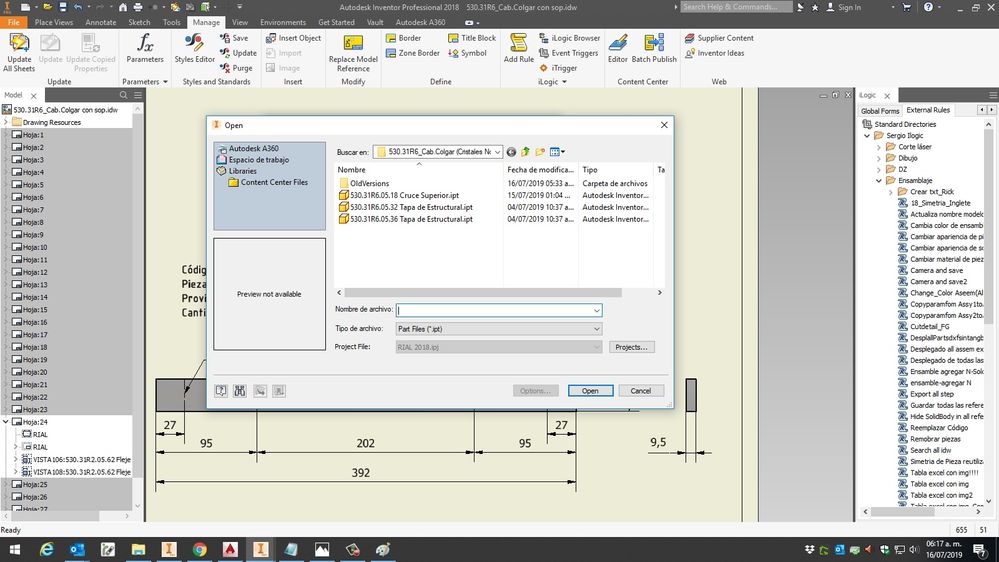Open Content Center Editor
Screen dimensions: 999x562
click(x=617, y=43)
